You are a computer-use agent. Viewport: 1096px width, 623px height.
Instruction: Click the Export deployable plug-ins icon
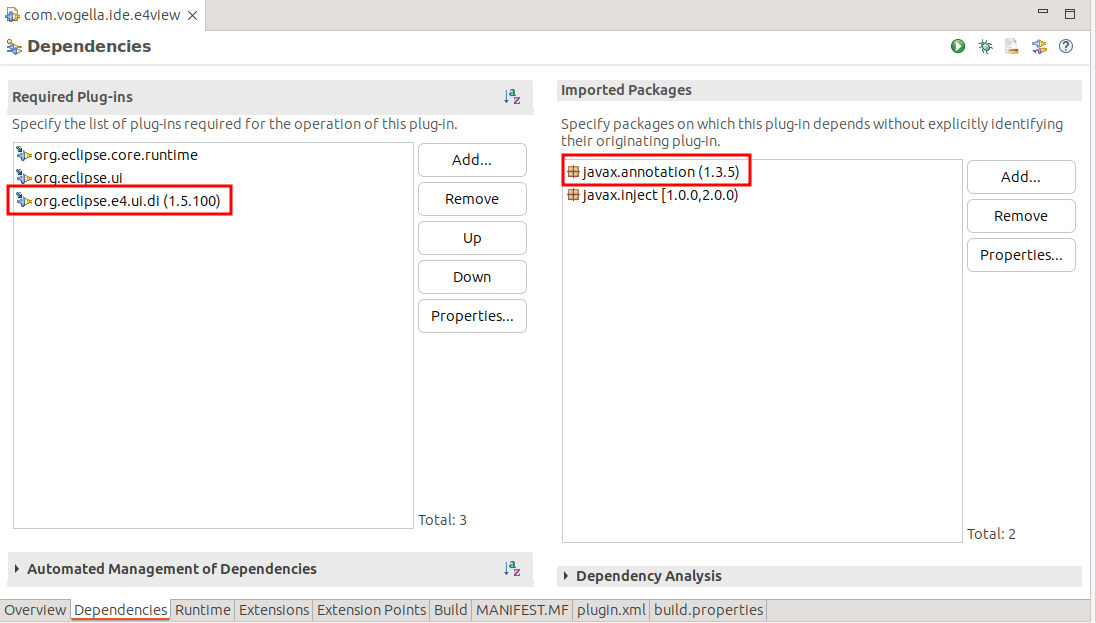[1039, 46]
